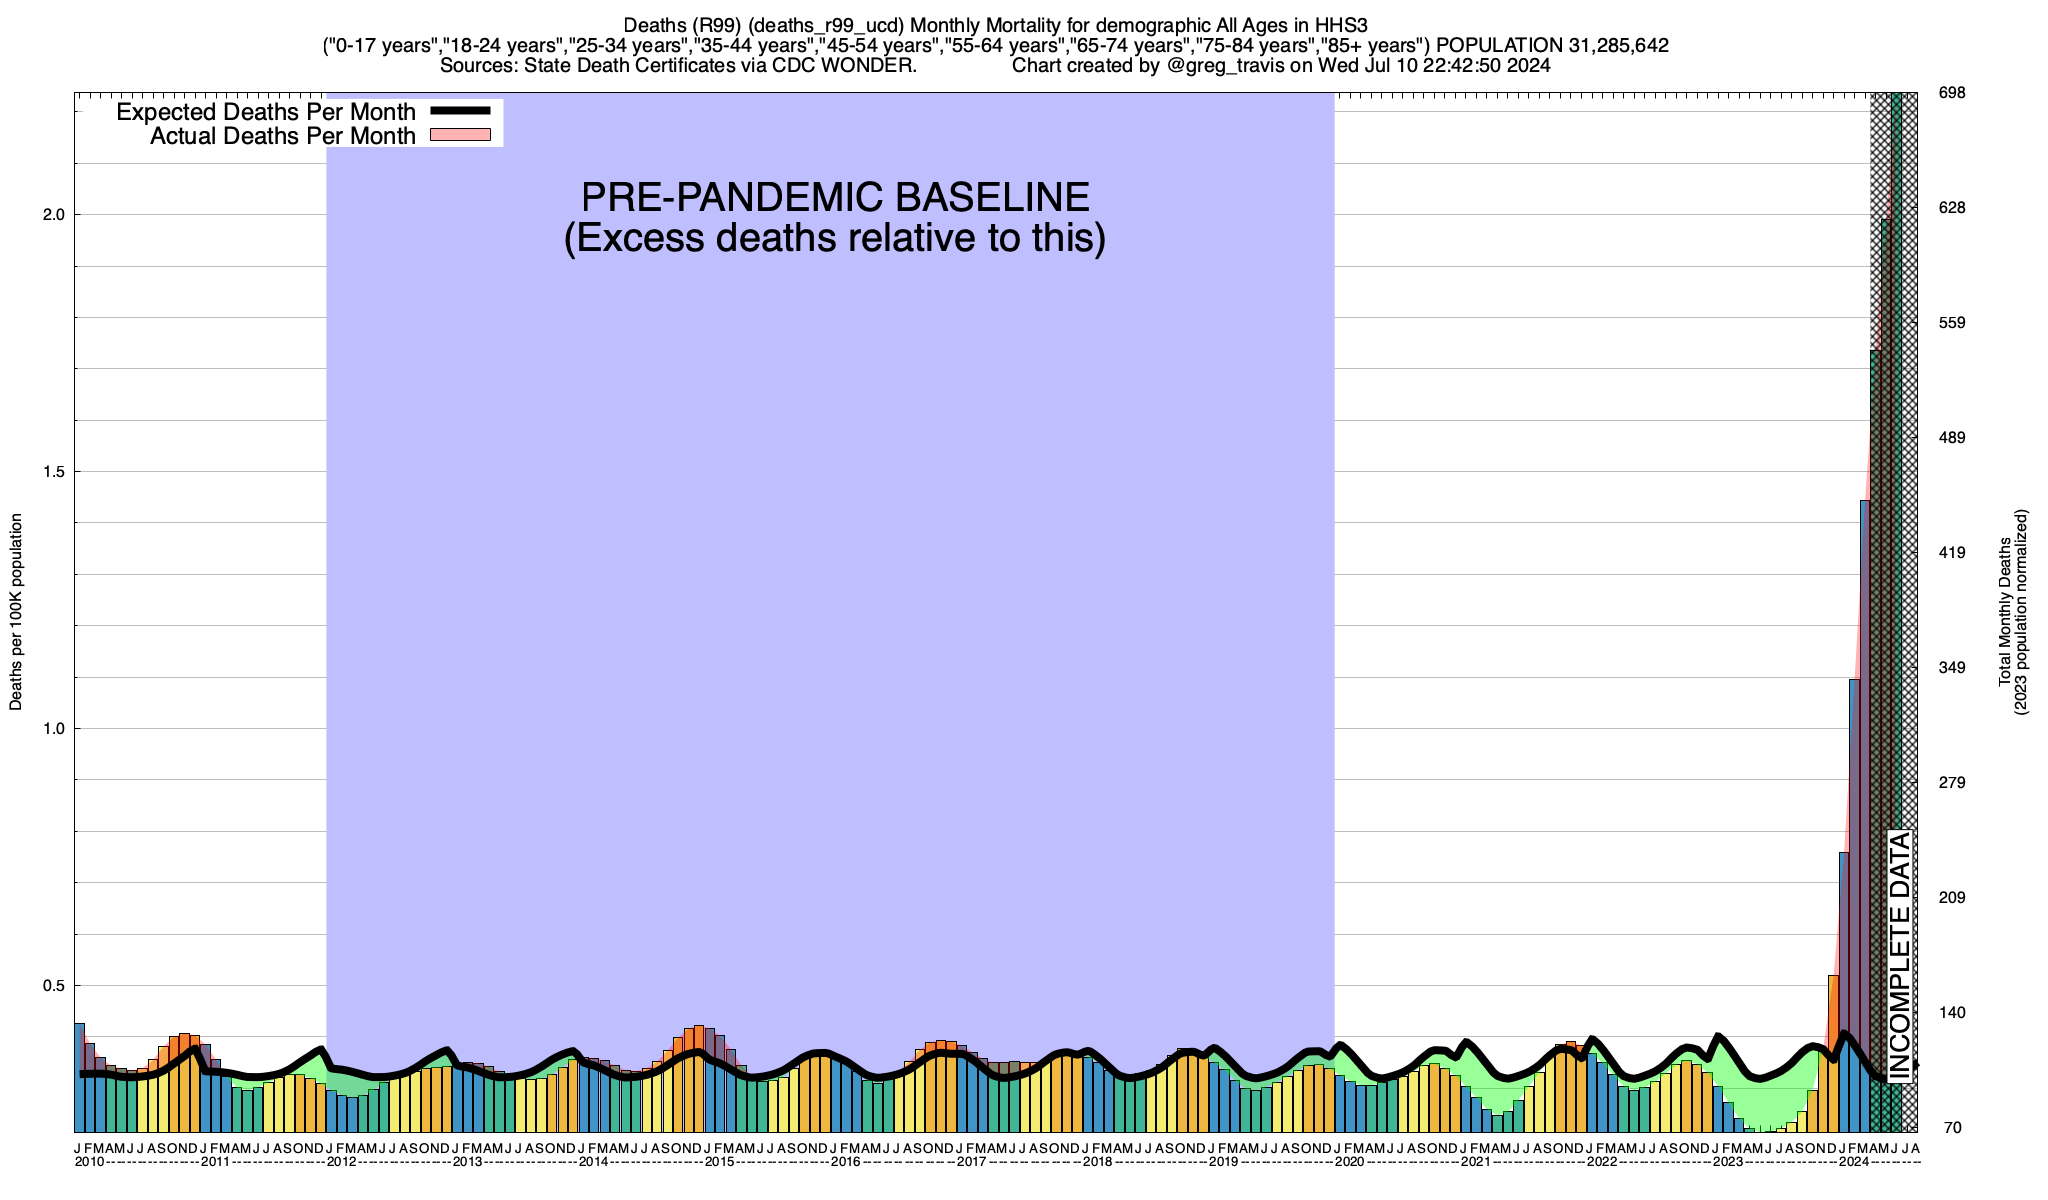Click the @greg_travis chart credit text
This screenshot has height=1200, width=2048.
pos(1225,66)
